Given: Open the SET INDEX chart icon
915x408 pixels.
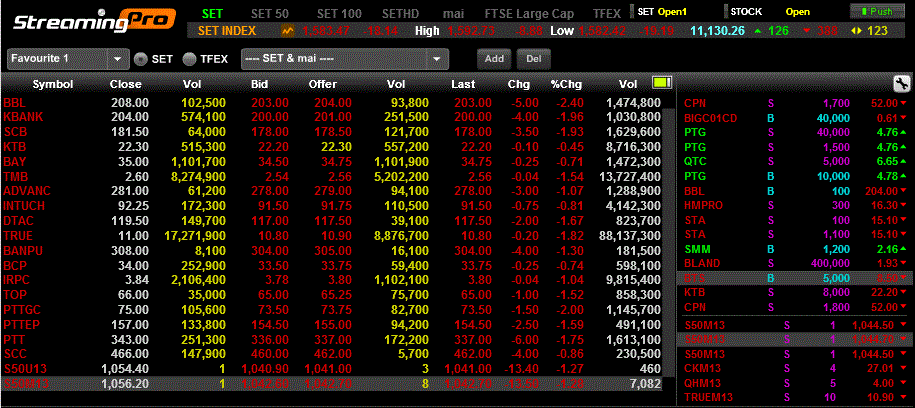Looking at the screenshot, I should click(x=288, y=31).
